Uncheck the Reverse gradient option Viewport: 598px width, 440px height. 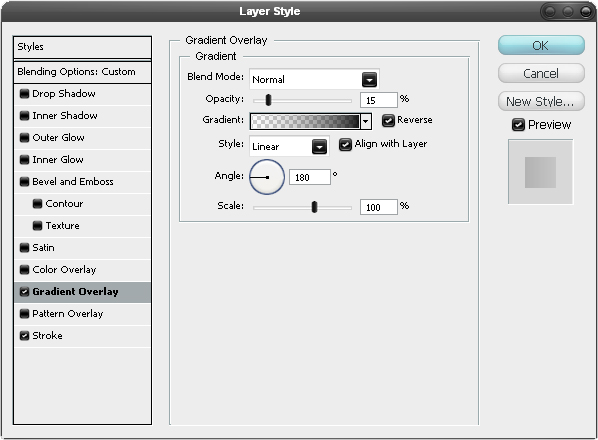pos(388,120)
